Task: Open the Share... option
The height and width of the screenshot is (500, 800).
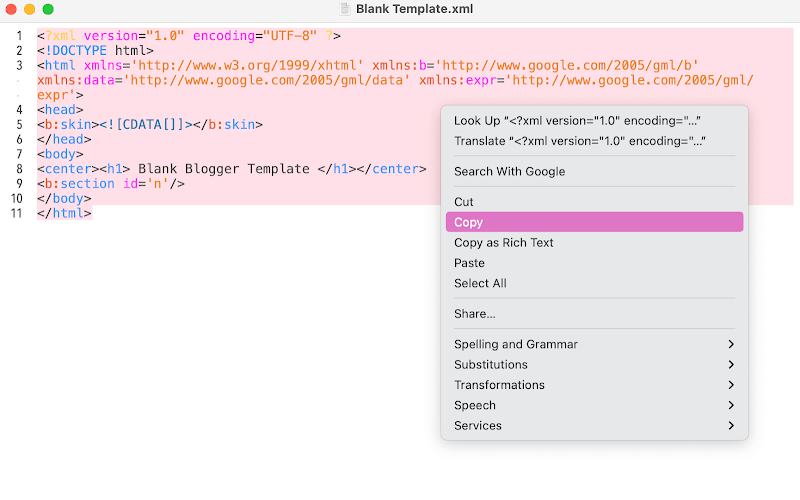Action: pyautogui.click(x=594, y=314)
